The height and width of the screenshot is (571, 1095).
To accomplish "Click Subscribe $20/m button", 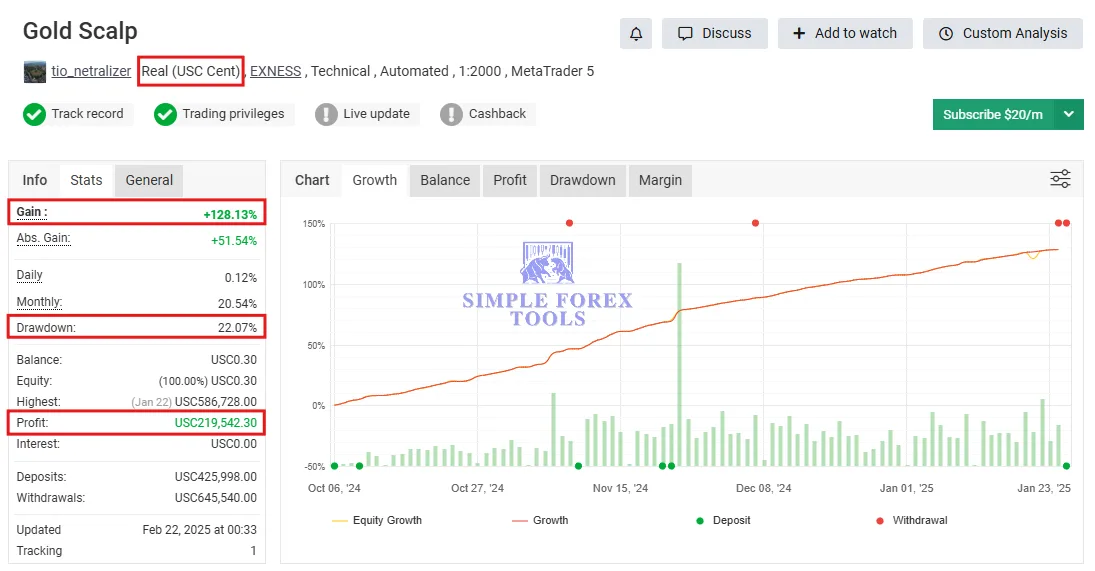I will click(x=993, y=114).
